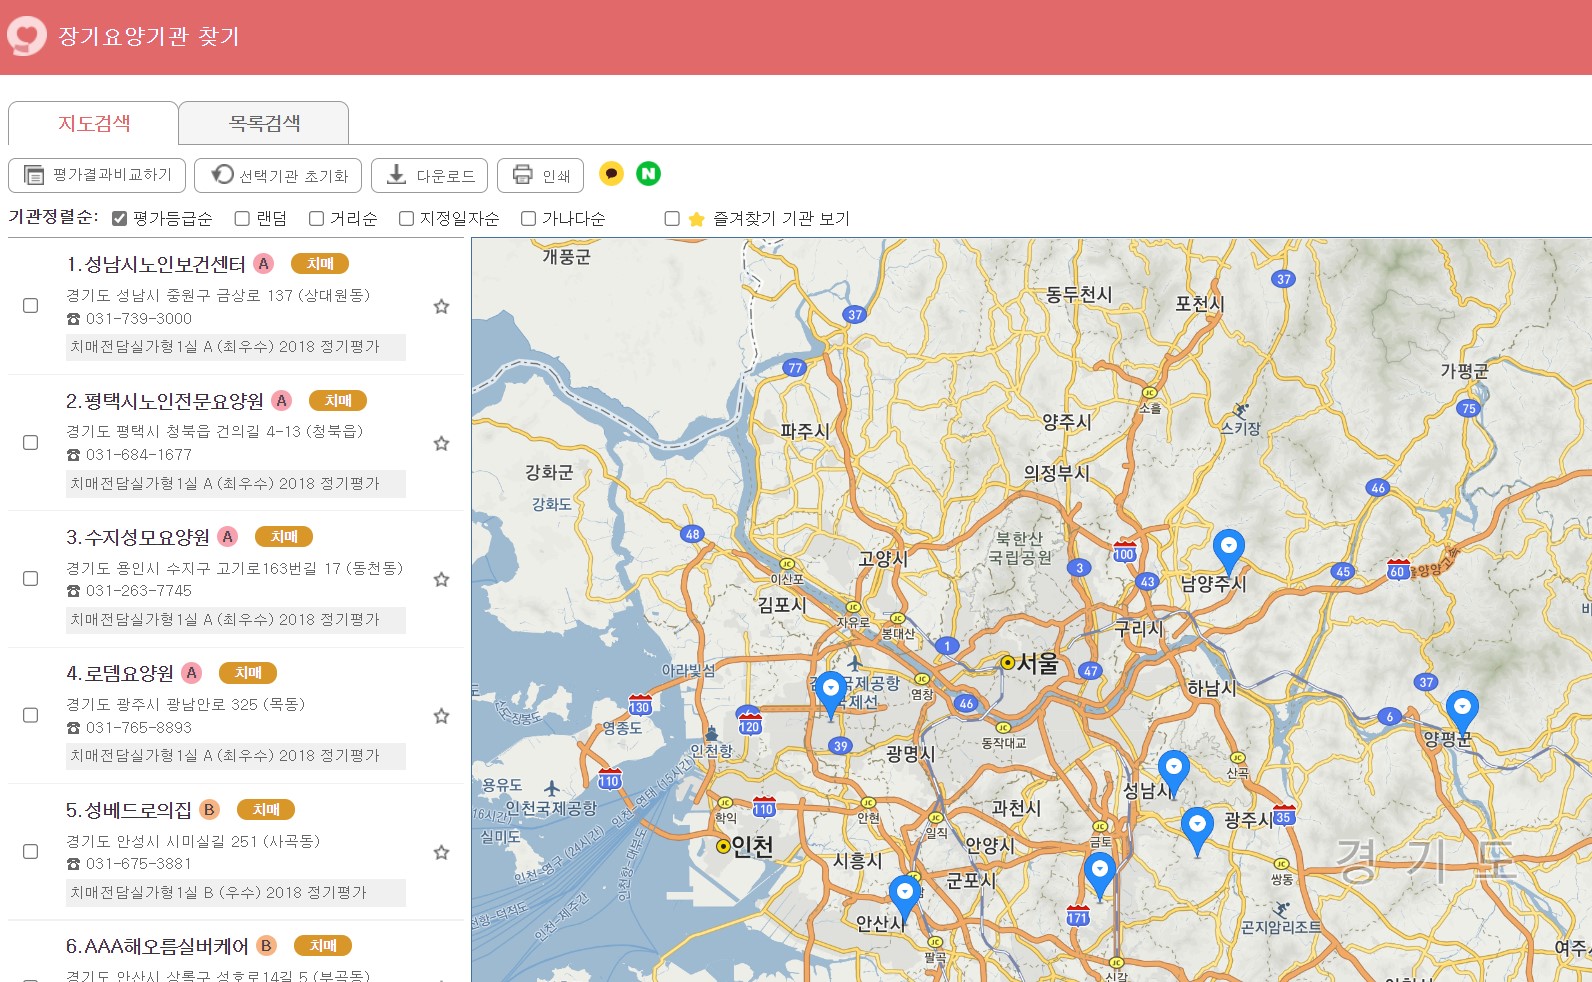Open 6.AAA해오름실버케어 listing

point(156,946)
